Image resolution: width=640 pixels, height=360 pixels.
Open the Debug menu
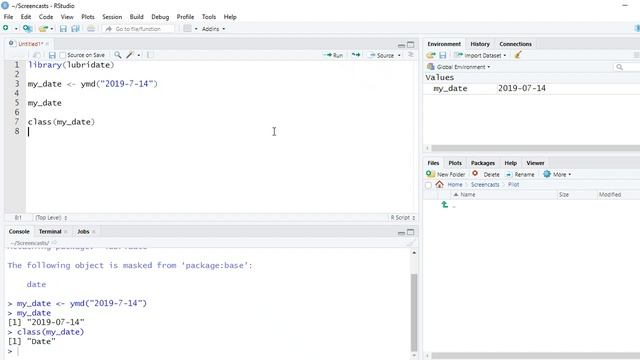[160, 17]
